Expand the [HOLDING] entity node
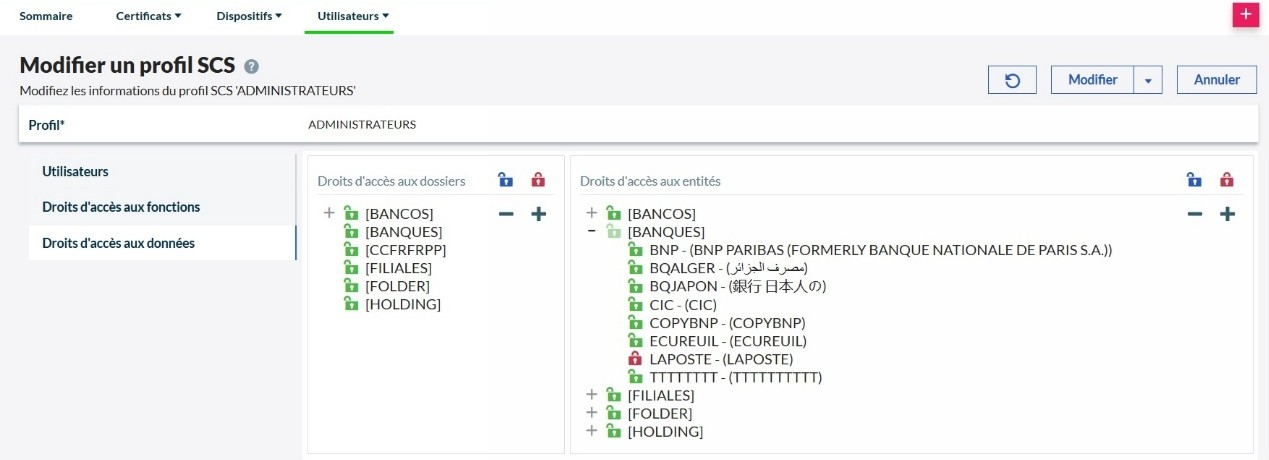The image size is (1269, 460). (x=592, y=431)
